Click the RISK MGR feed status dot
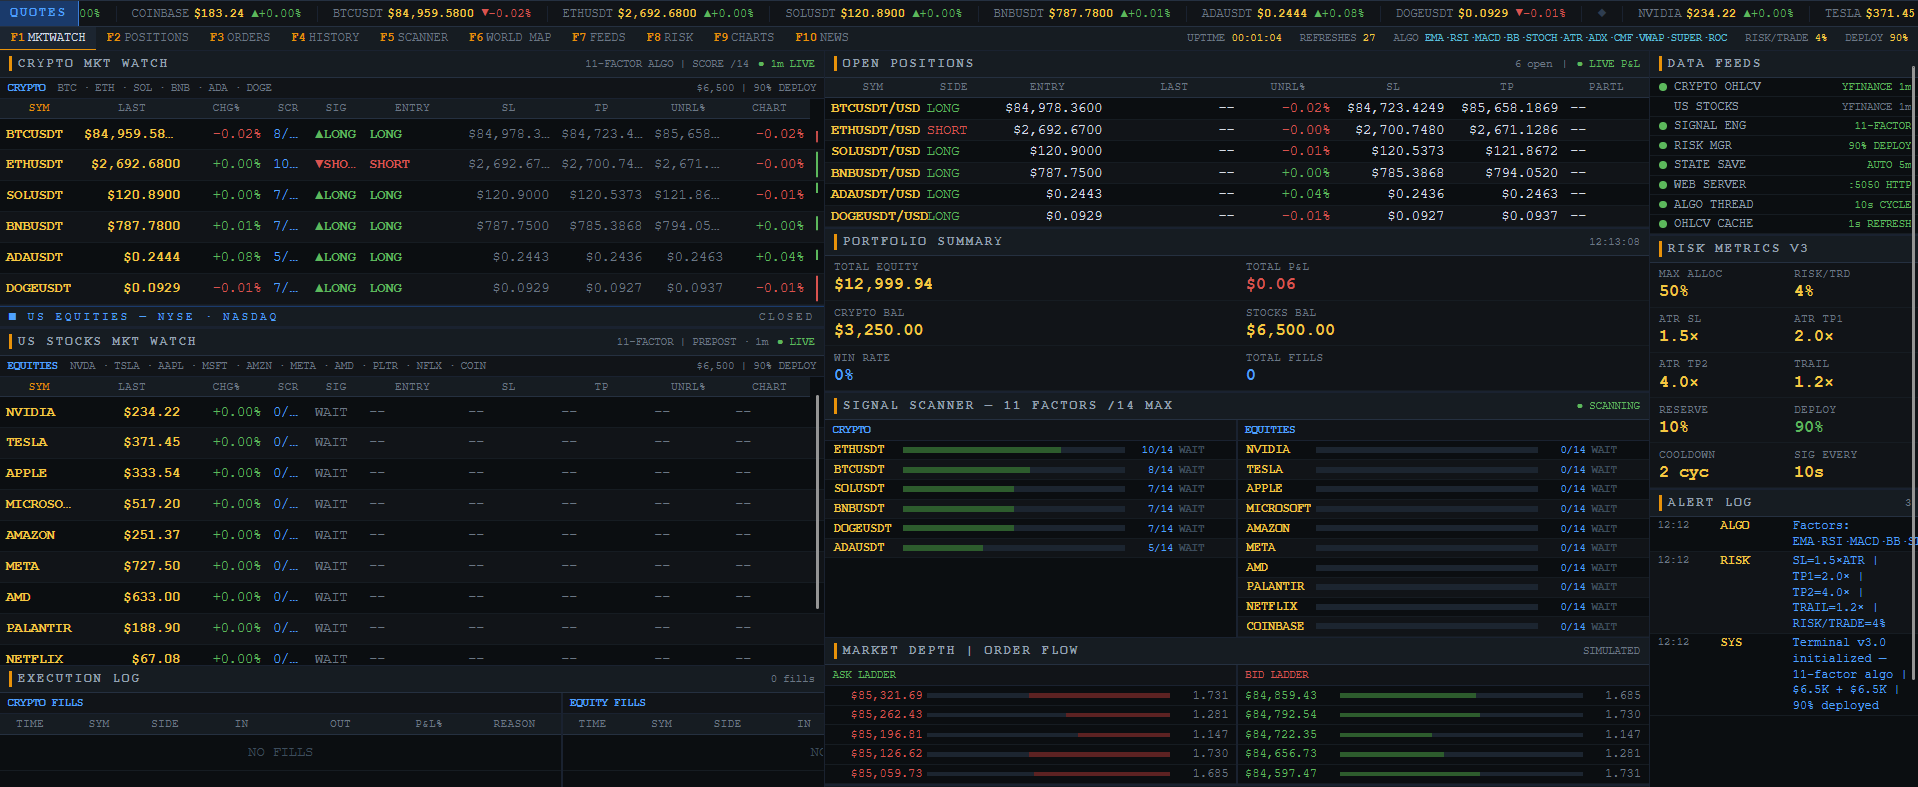1918x787 pixels. [1663, 145]
